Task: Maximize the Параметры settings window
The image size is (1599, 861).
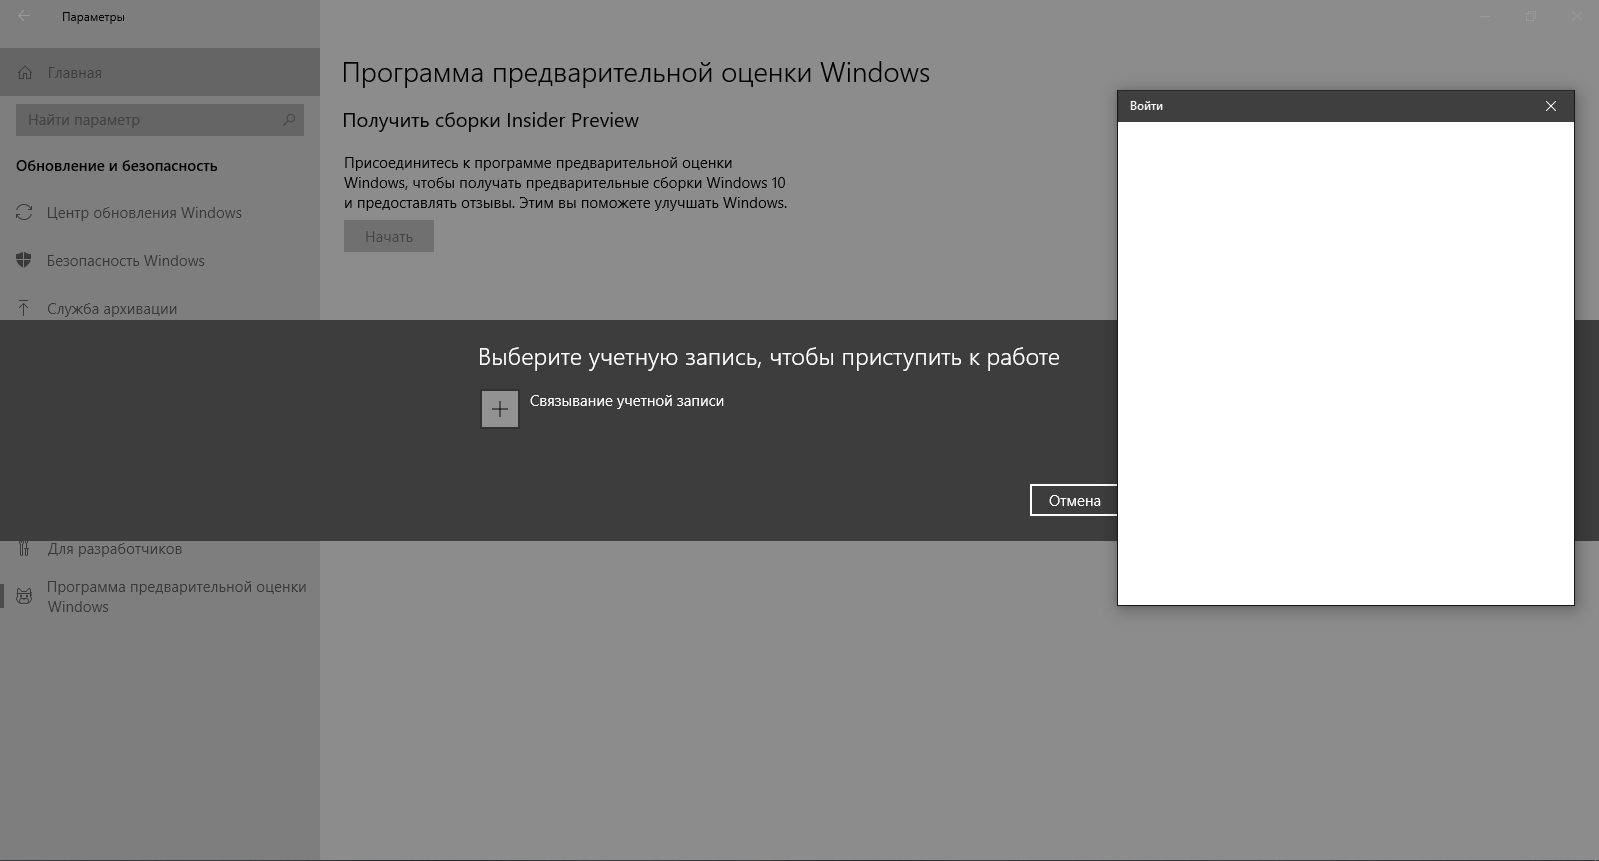Action: tap(1531, 16)
